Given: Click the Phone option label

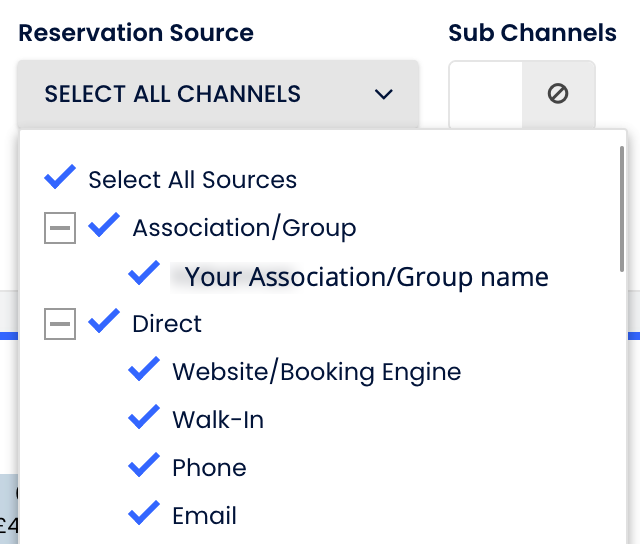Looking at the screenshot, I should pyautogui.click(x=209, y=468).
